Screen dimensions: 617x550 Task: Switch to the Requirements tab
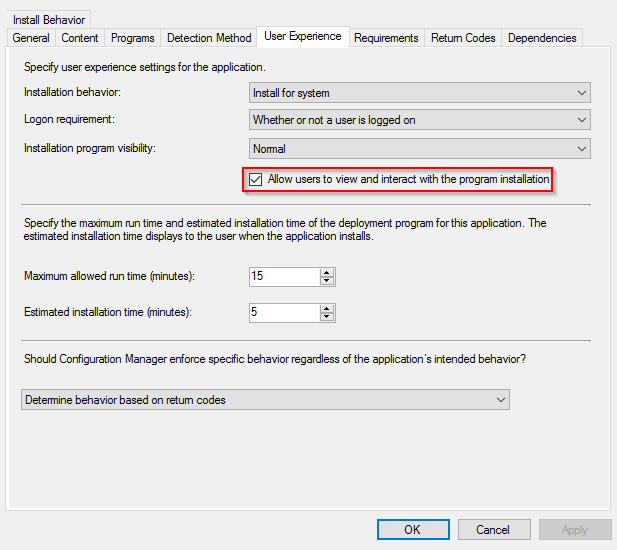(x=386, y=38)
